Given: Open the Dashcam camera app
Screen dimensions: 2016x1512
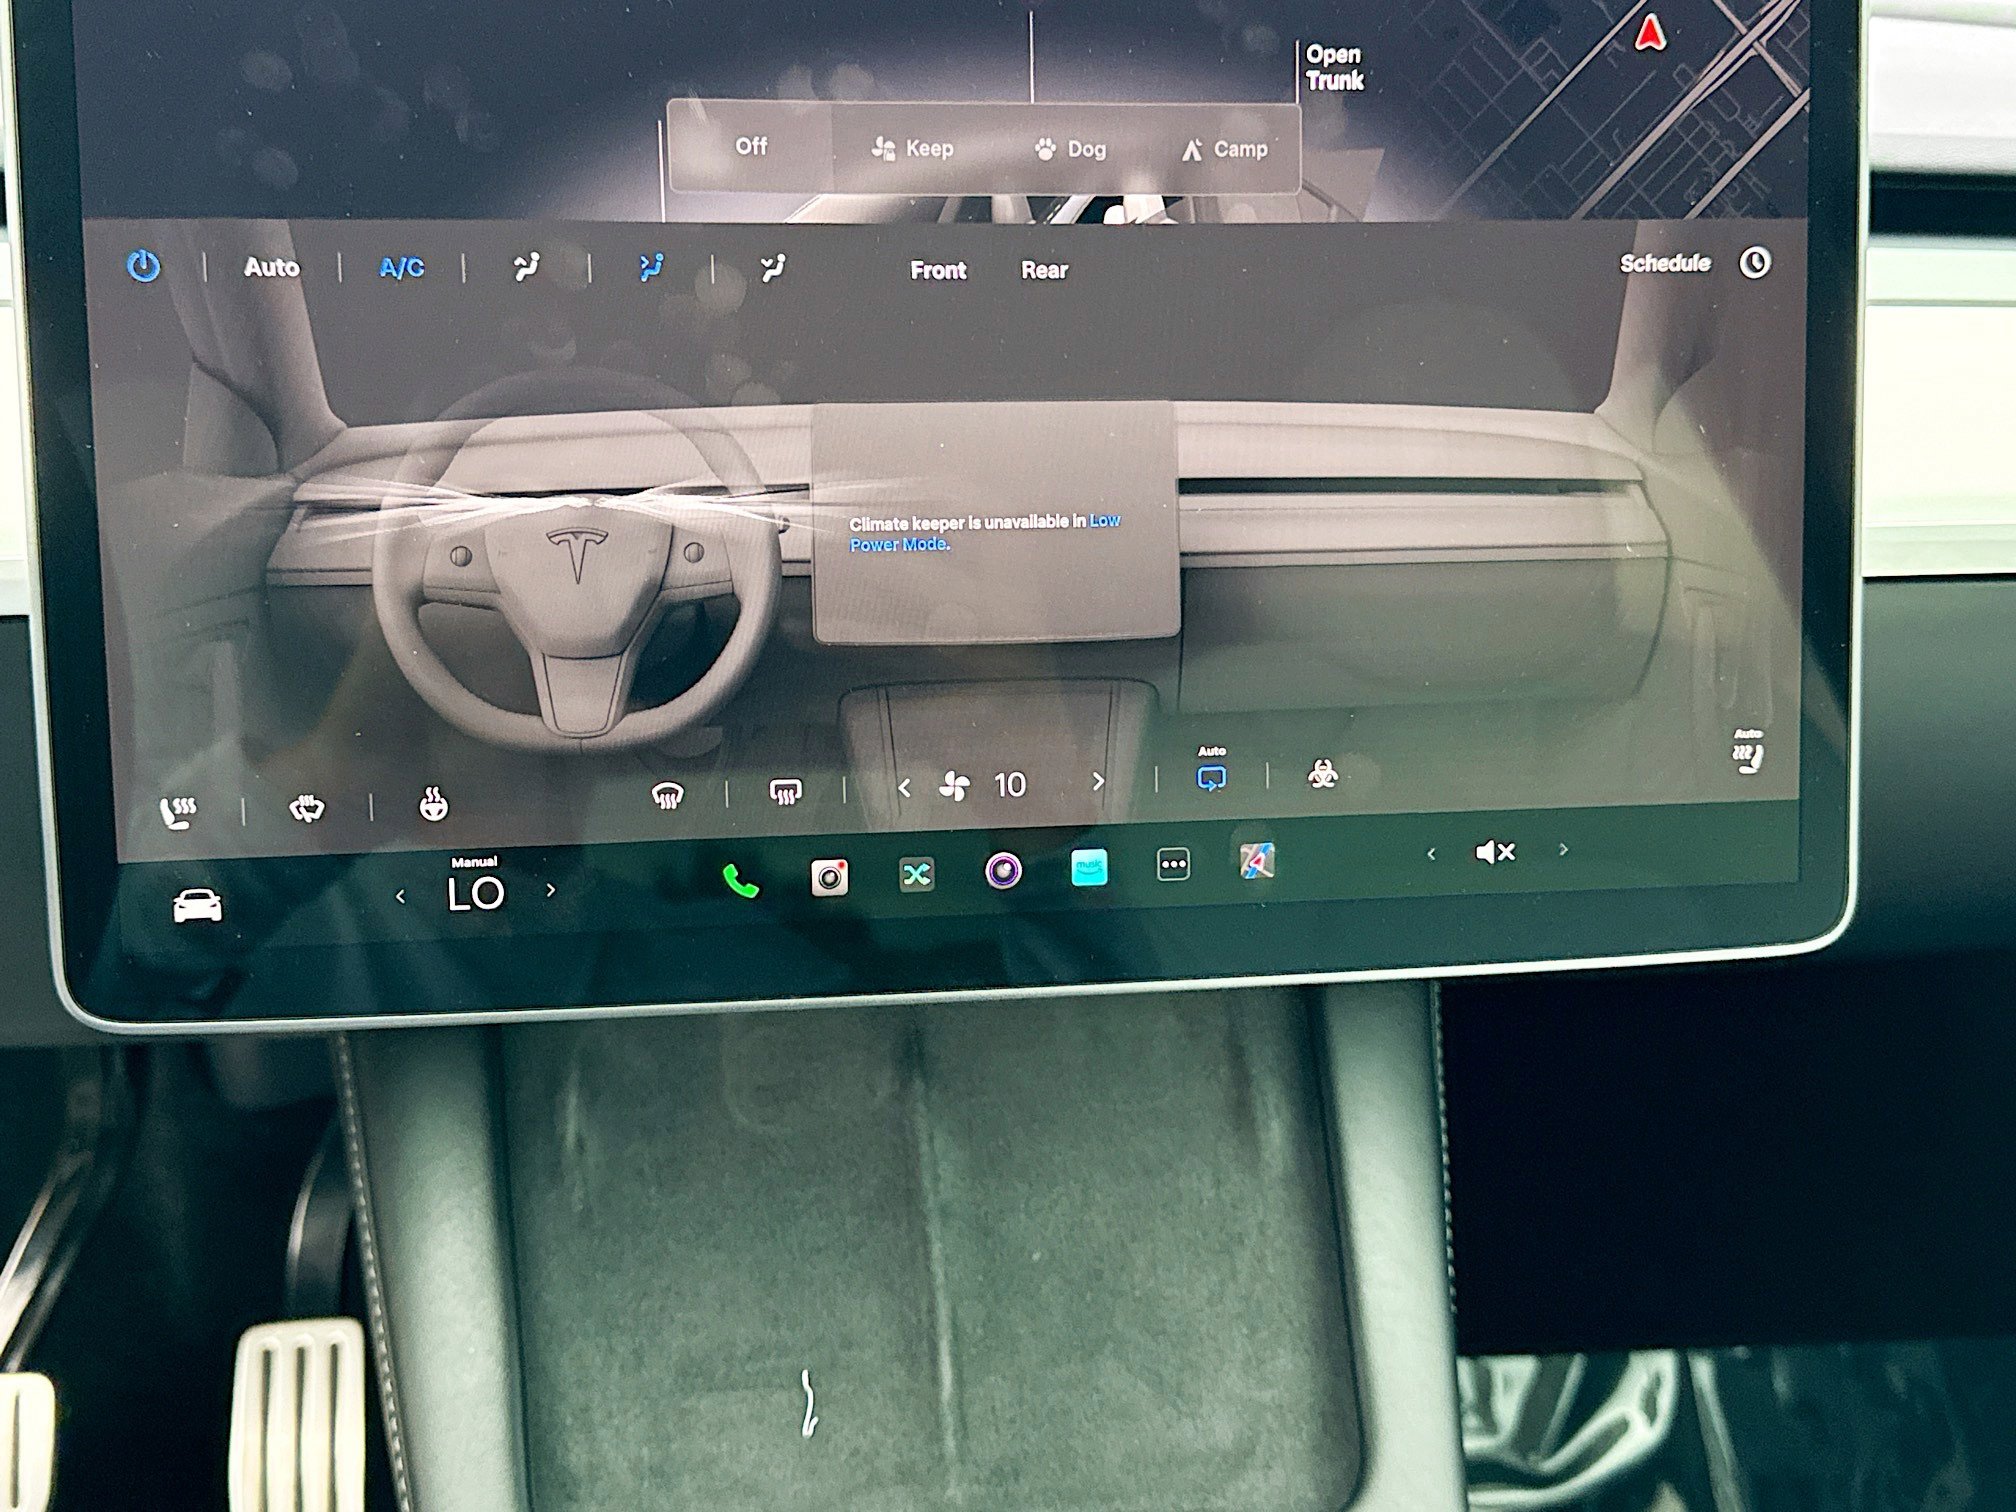Looking at the screenshot, I should 829,877.
